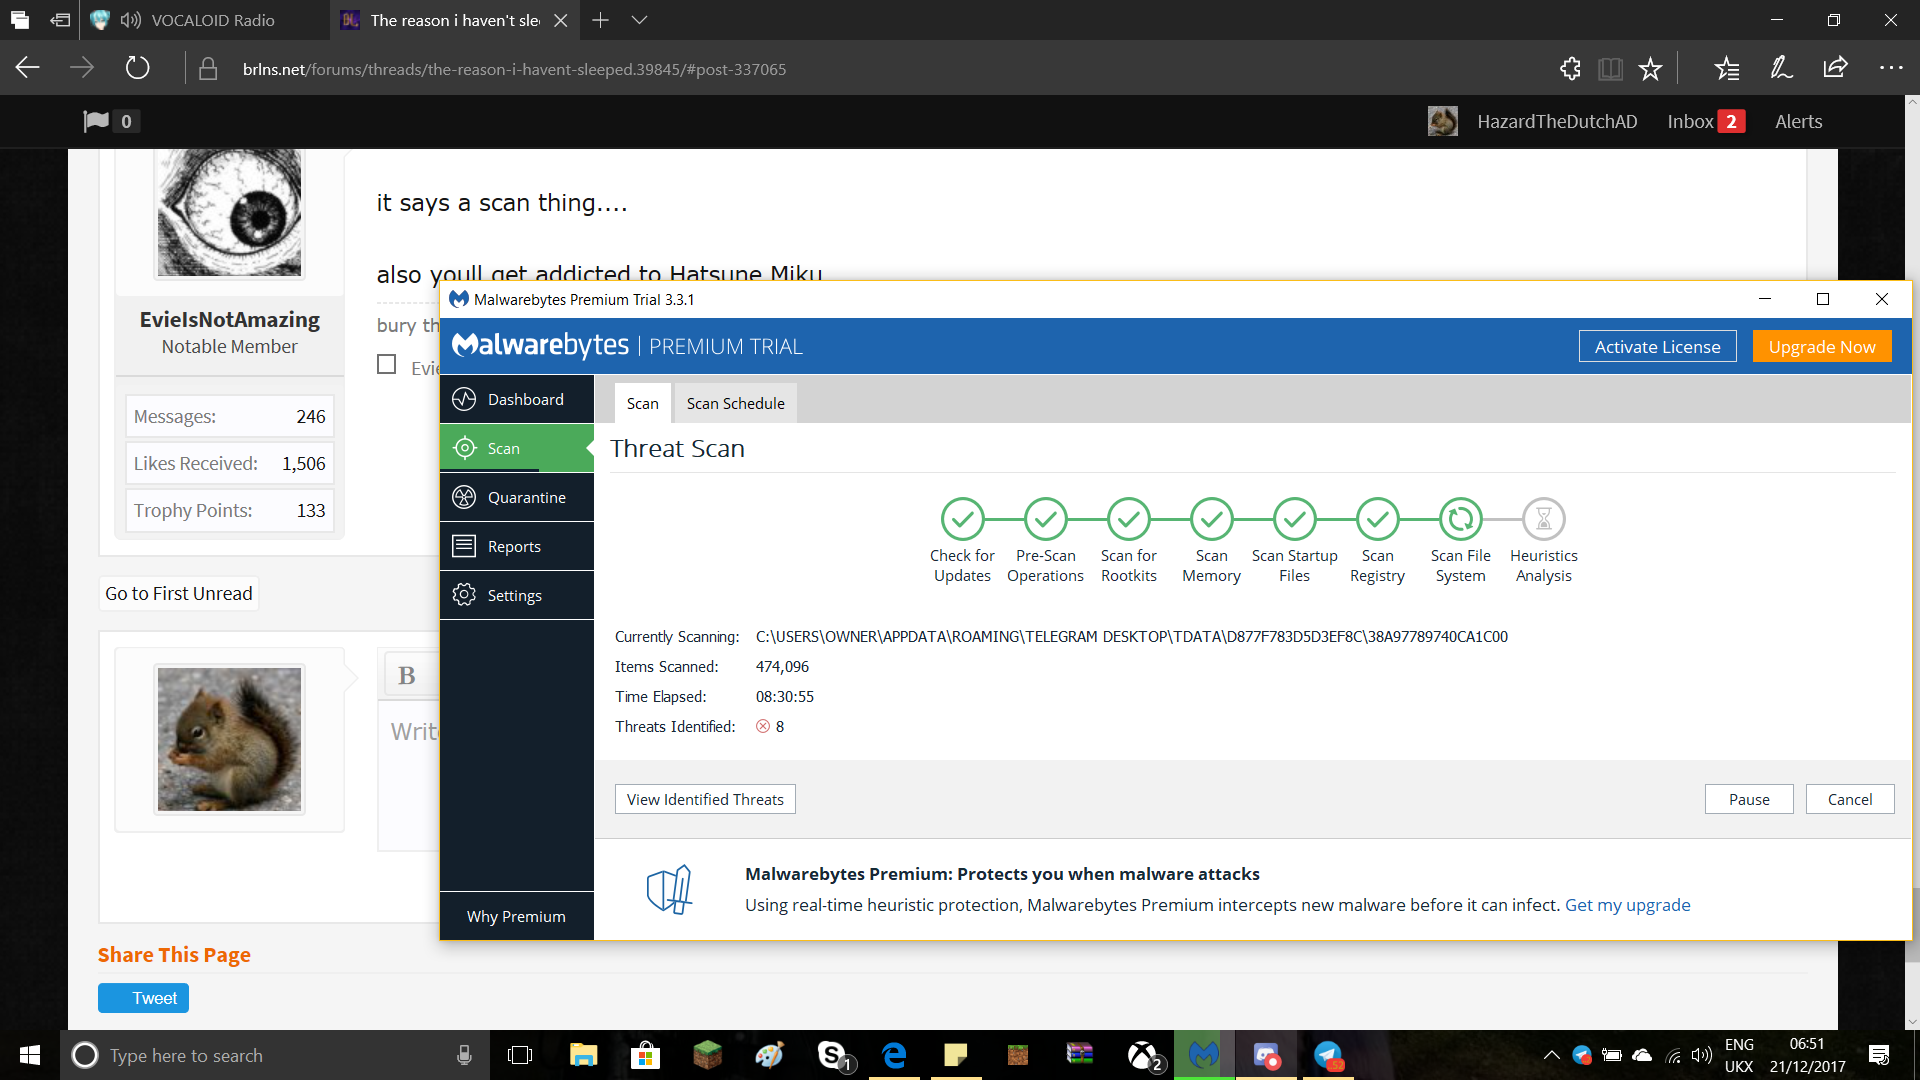1920x1080 pixels.
Task: Click the Check for Updates step icon
Action: 962,519
